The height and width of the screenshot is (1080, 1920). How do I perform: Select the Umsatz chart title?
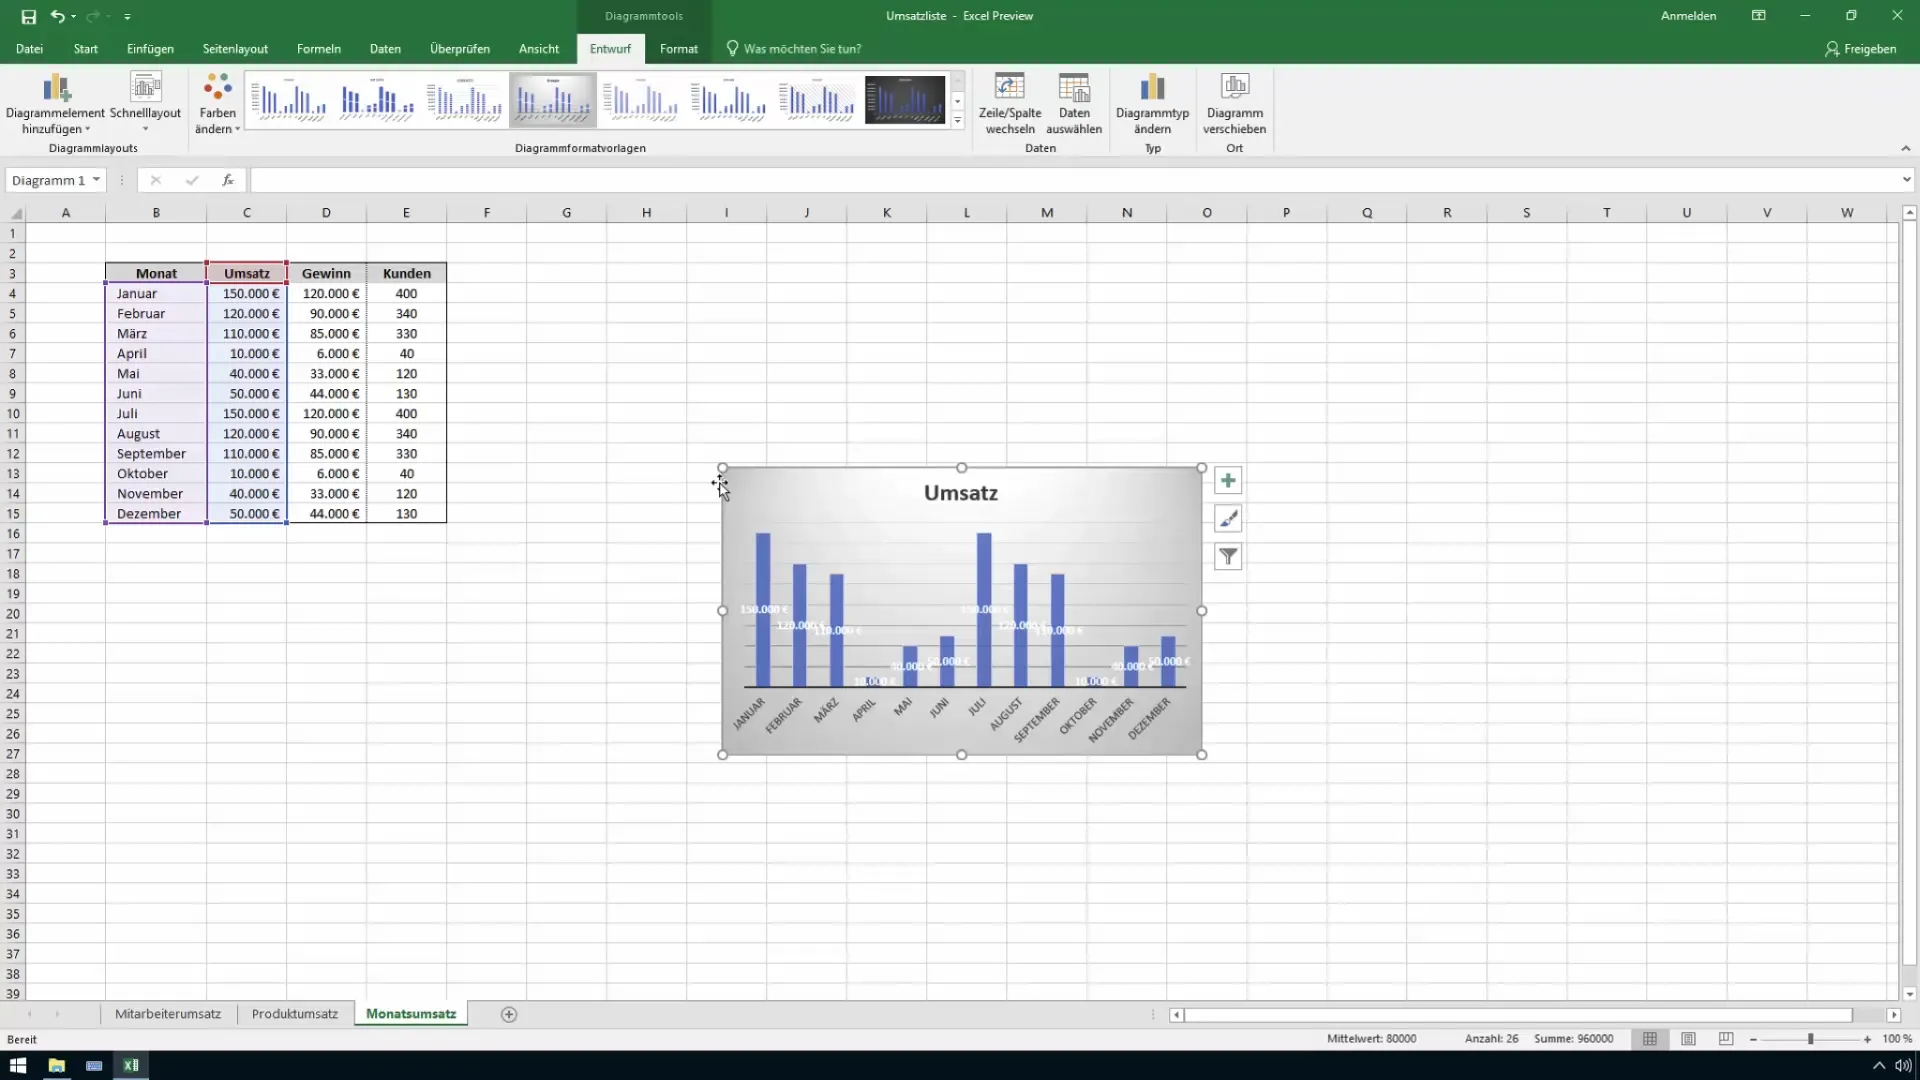[960, 492]
